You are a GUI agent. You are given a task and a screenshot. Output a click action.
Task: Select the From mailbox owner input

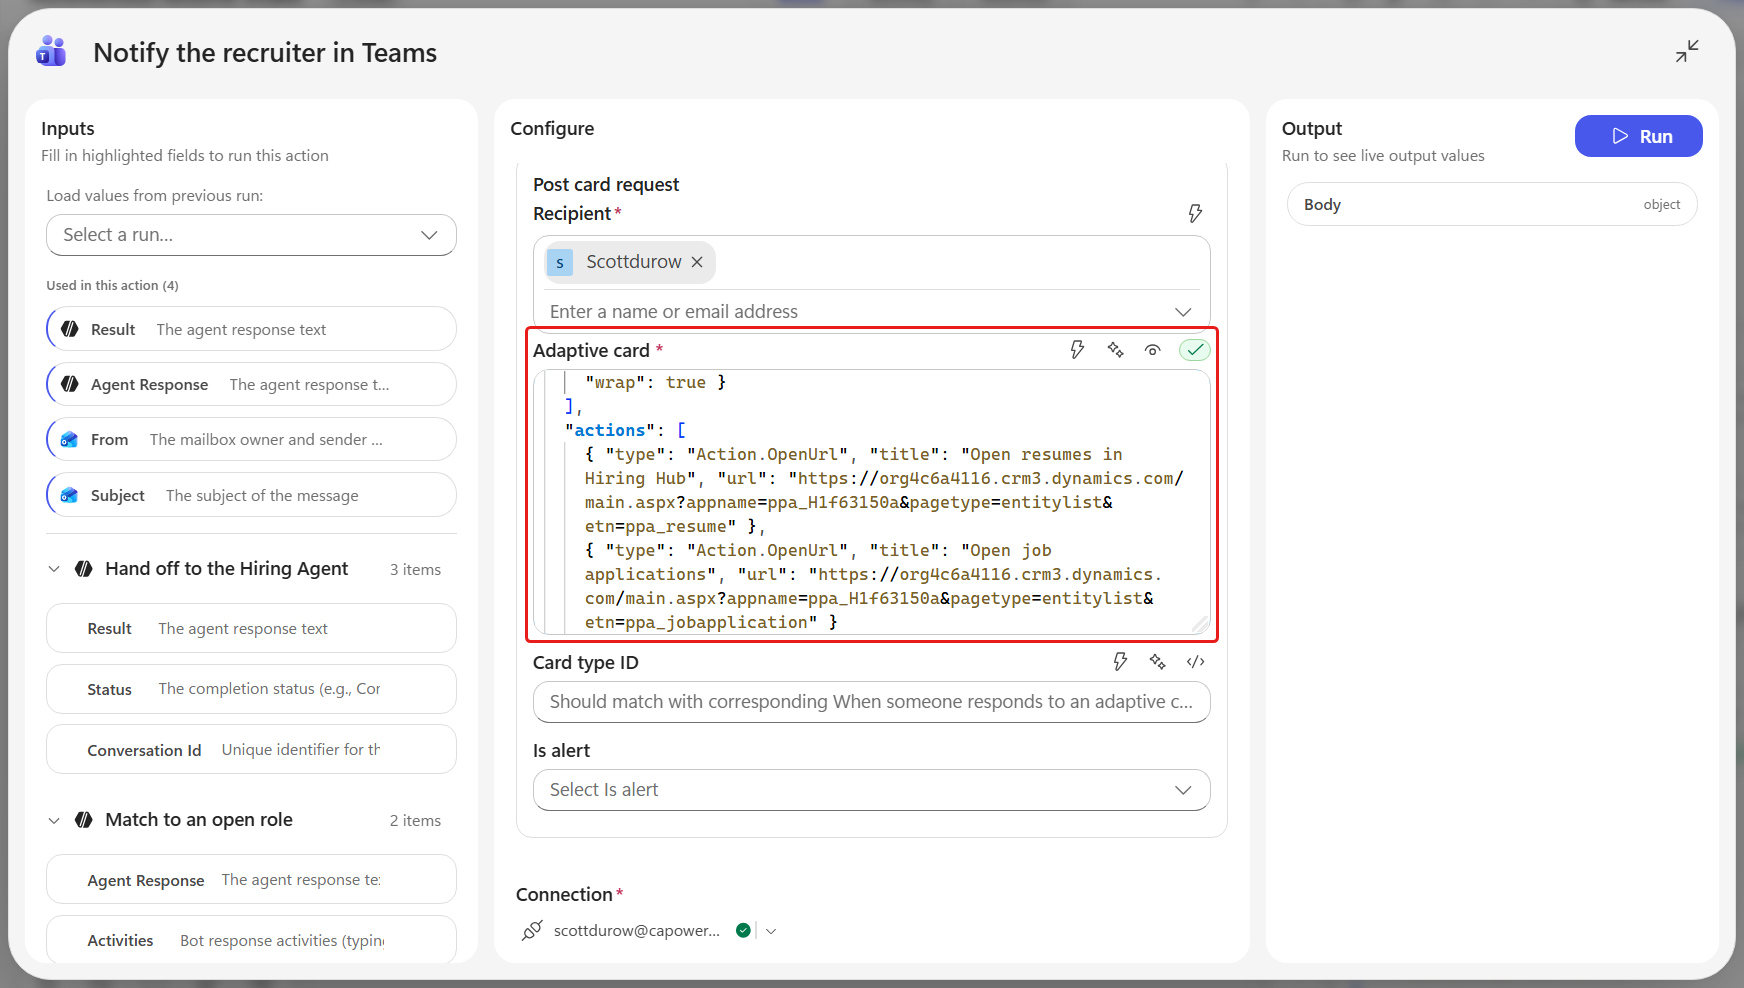251,439
